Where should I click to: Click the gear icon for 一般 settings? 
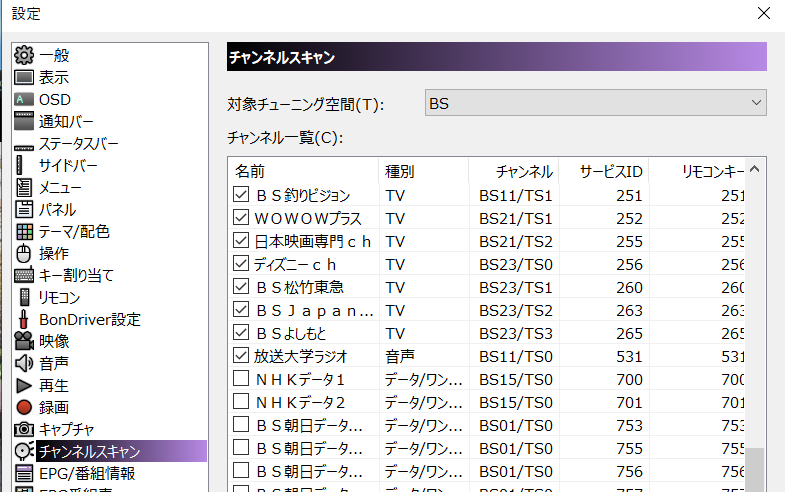click(x=24, y=55)
